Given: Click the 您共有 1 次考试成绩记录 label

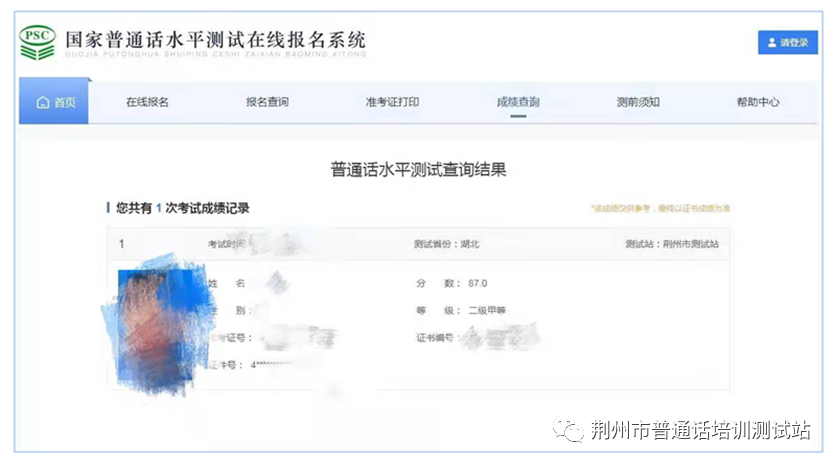Looking at the screenshot, I should pos(182,208).
